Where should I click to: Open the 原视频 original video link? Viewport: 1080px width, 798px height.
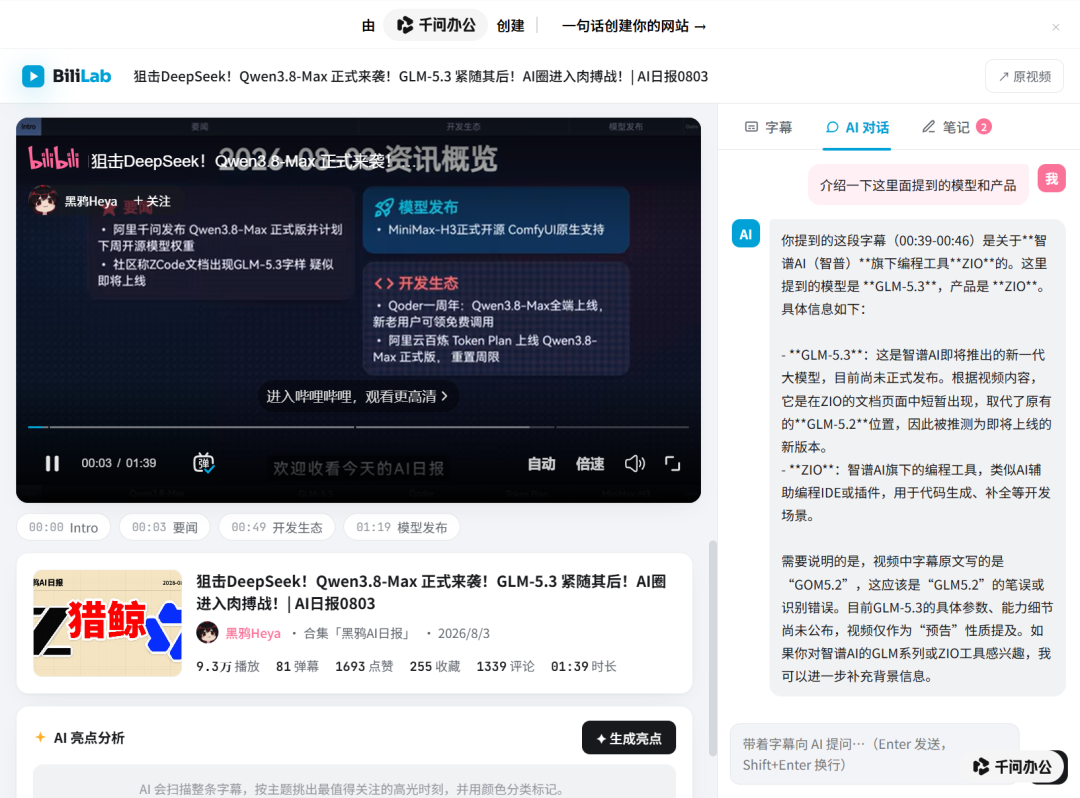[x=1024, y=76]
